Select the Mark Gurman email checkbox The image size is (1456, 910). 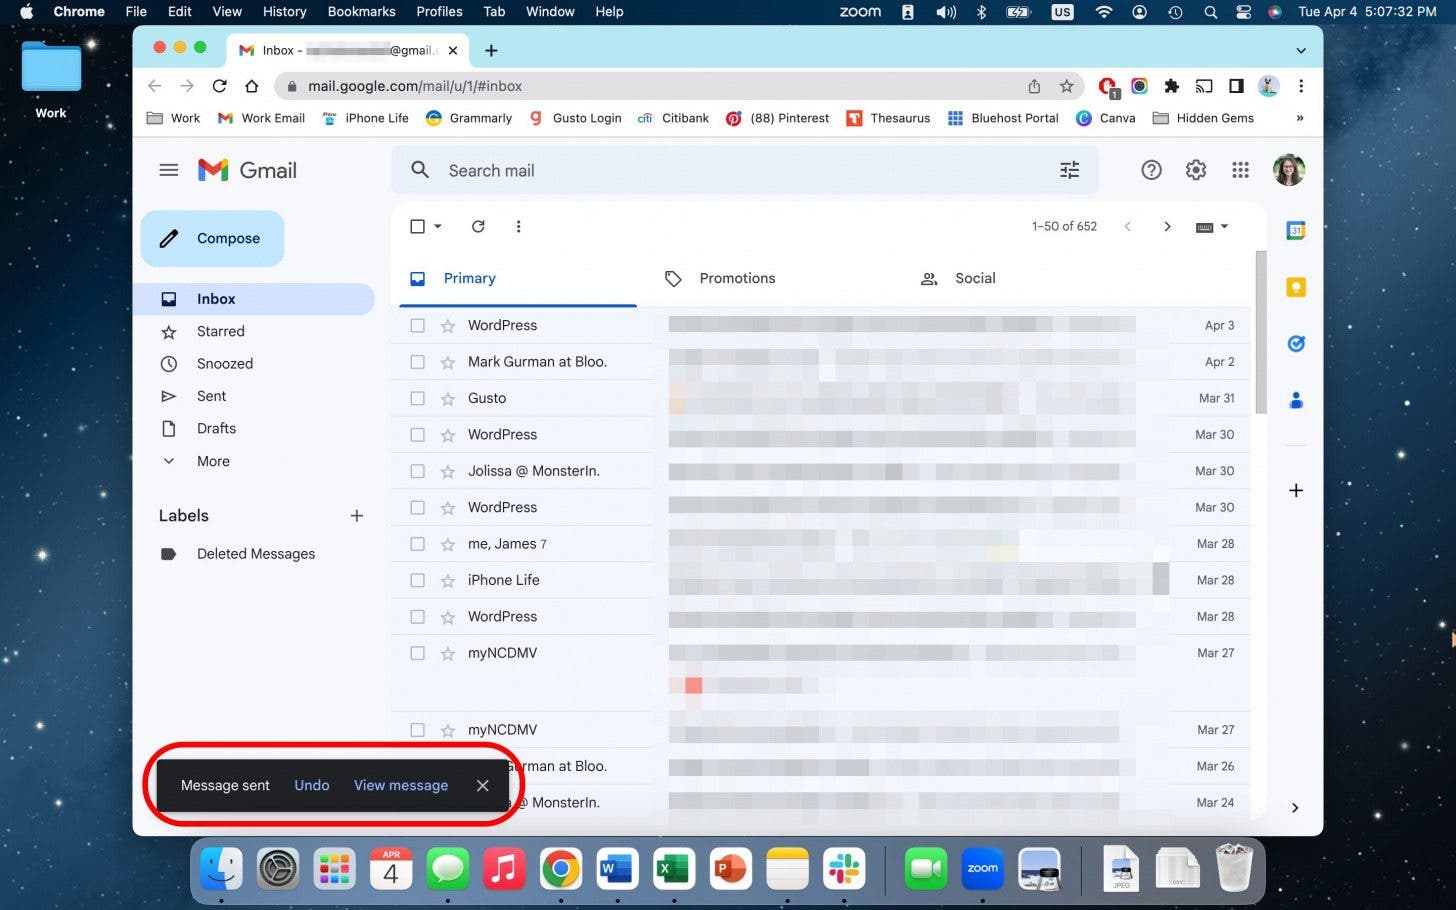[417, 362]
